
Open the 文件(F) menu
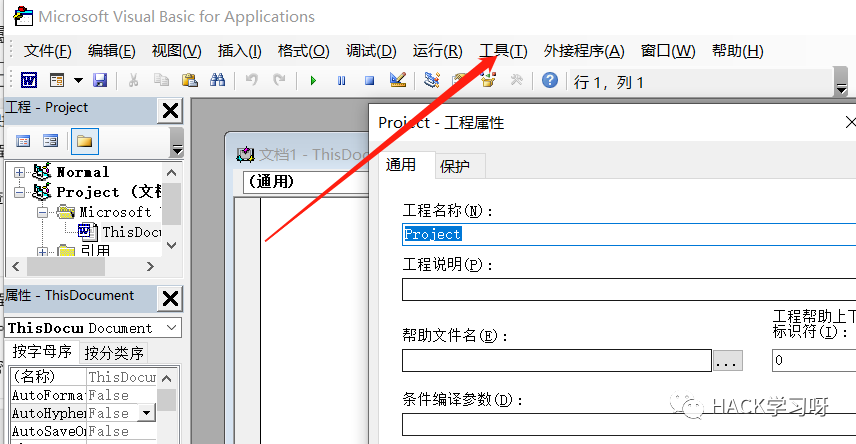pyautogui.click(x=47, y=51)
